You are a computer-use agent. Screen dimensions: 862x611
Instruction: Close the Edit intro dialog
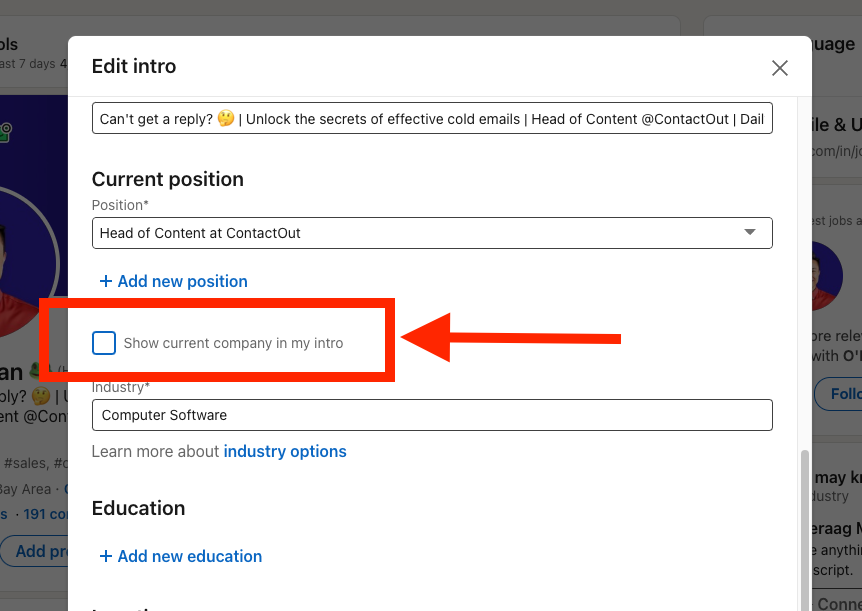[x=780, y=68]
